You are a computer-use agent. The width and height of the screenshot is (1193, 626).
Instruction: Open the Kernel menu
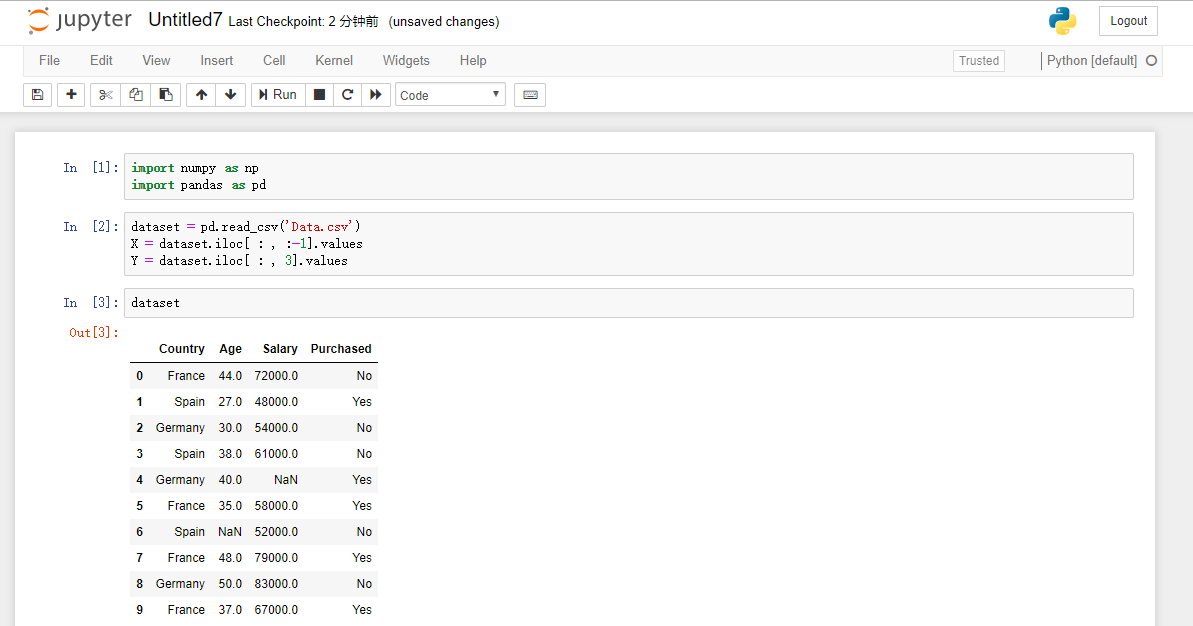click(x=334, y=61)
